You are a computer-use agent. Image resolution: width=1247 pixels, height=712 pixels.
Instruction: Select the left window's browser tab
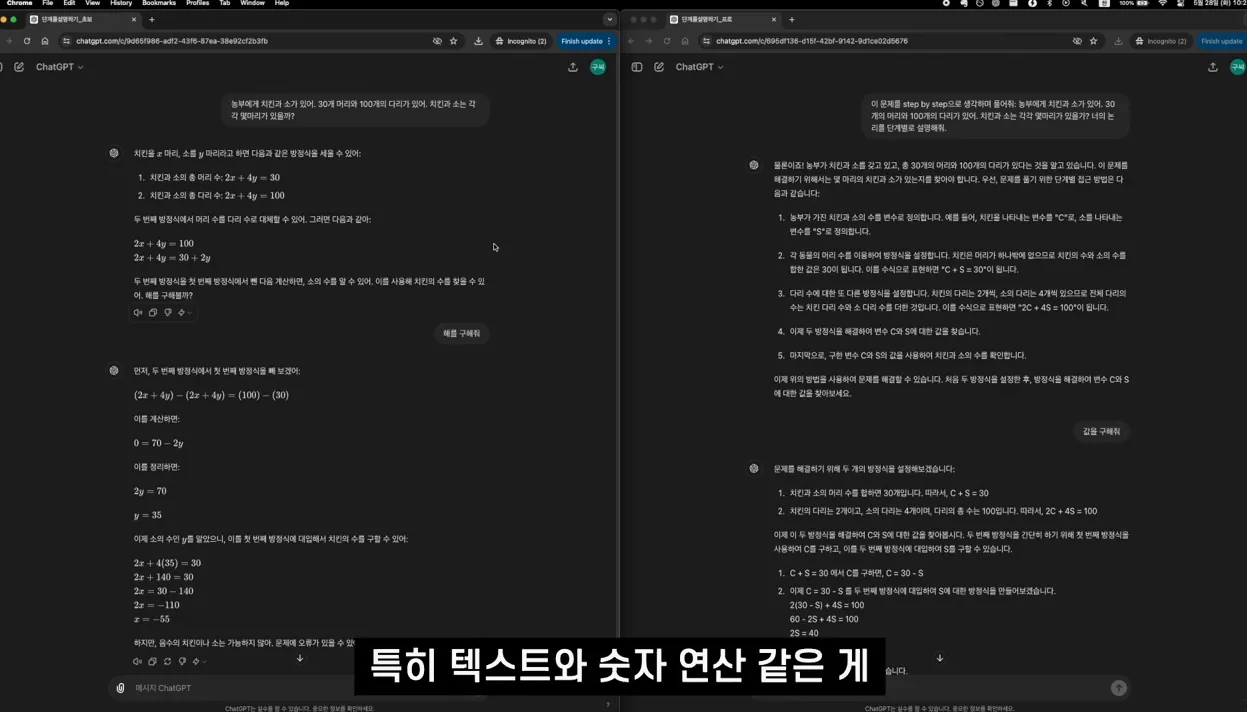click(x=83, y=19)
